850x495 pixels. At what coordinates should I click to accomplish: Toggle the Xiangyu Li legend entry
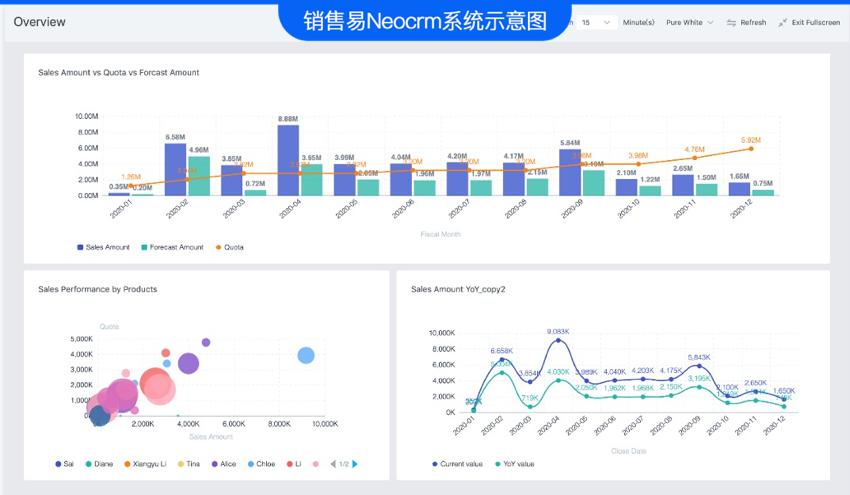tap(145, 464)
